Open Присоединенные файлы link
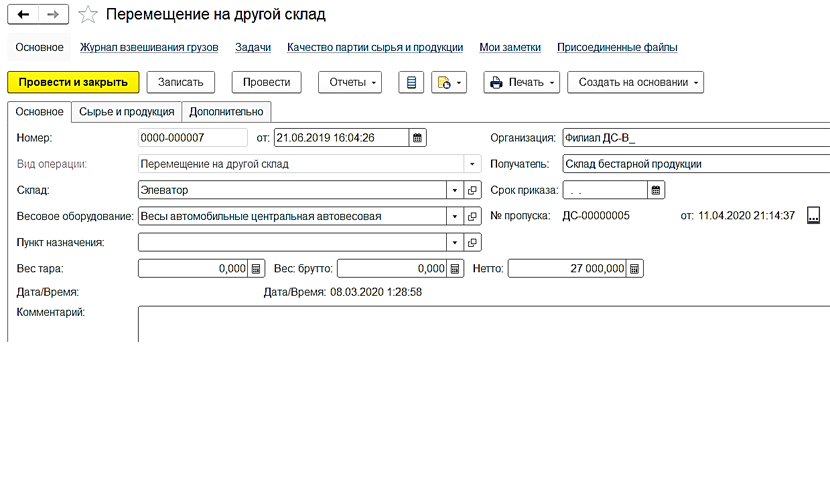This screenshot has width=830, height=498. (x=617, y=47)
